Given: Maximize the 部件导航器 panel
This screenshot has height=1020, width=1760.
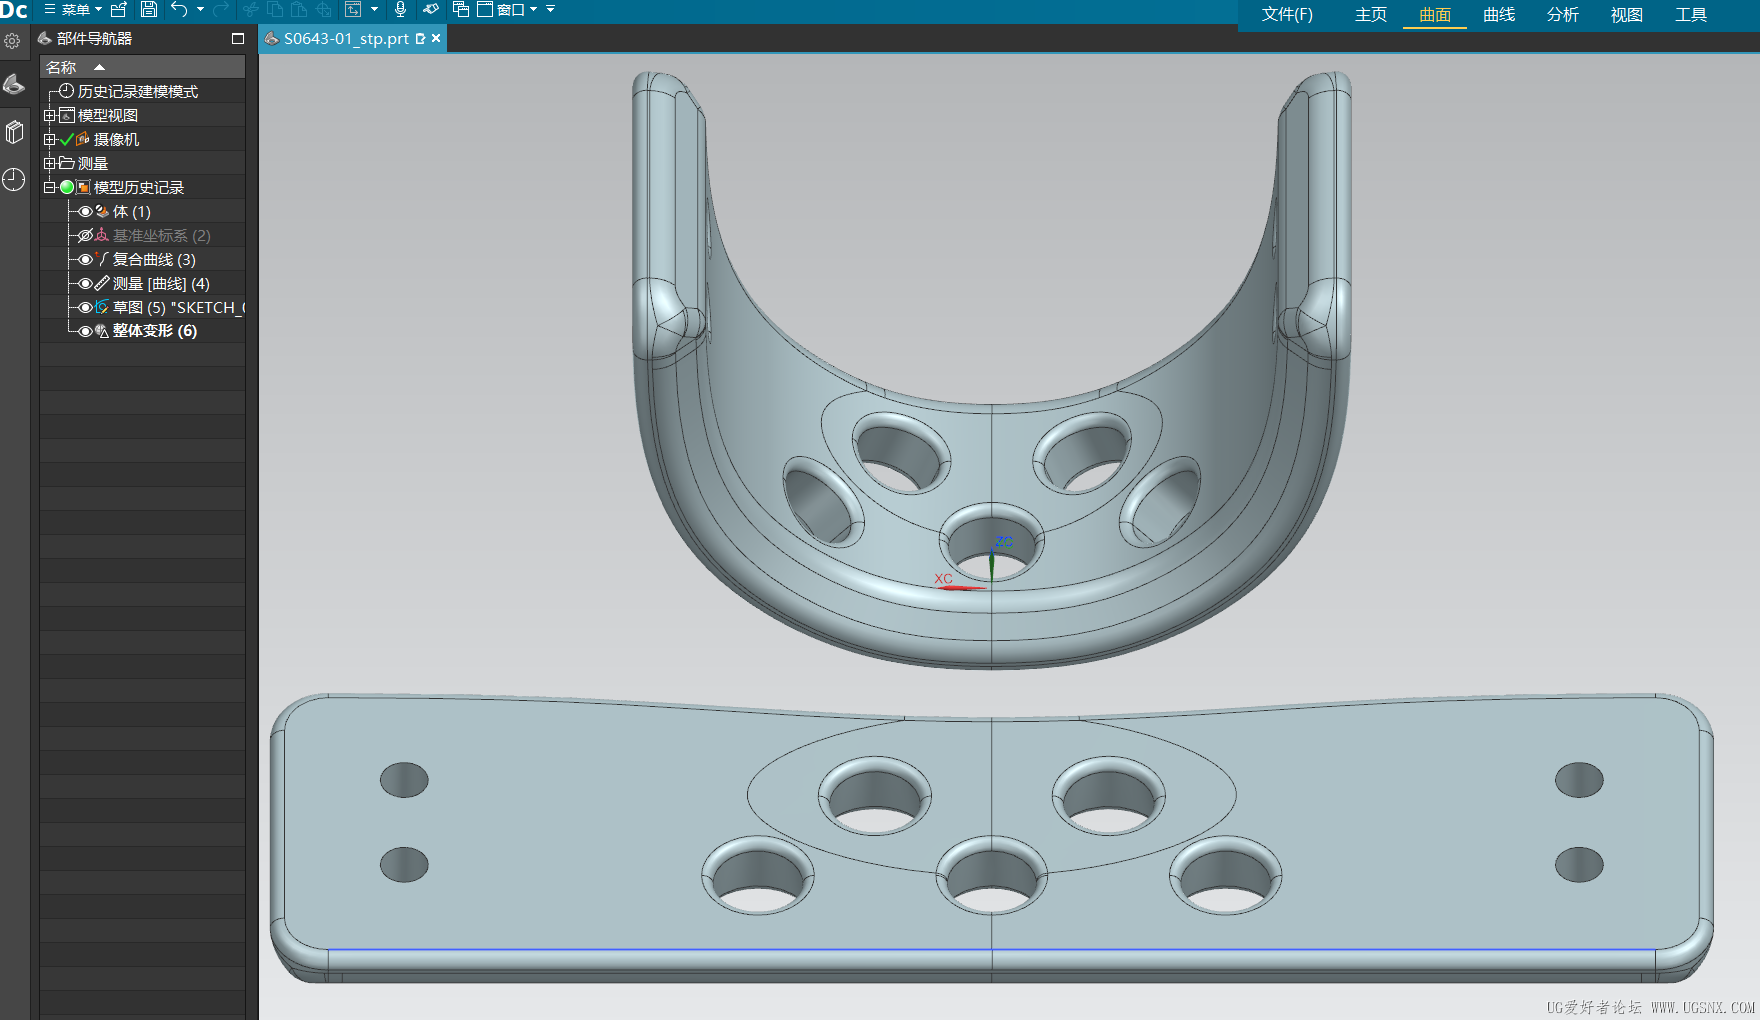Looking at the screenshot, I should [238, 39].
